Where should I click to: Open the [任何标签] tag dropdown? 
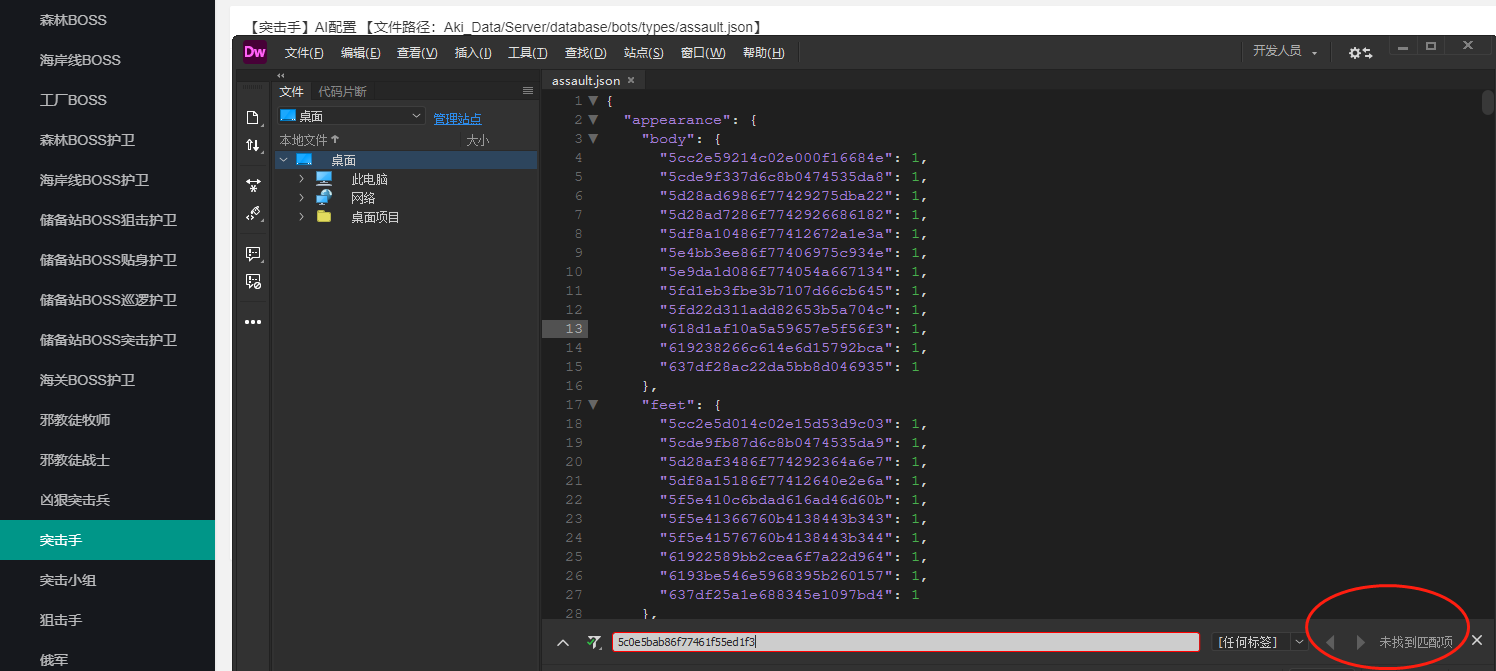coord(1259,642)
